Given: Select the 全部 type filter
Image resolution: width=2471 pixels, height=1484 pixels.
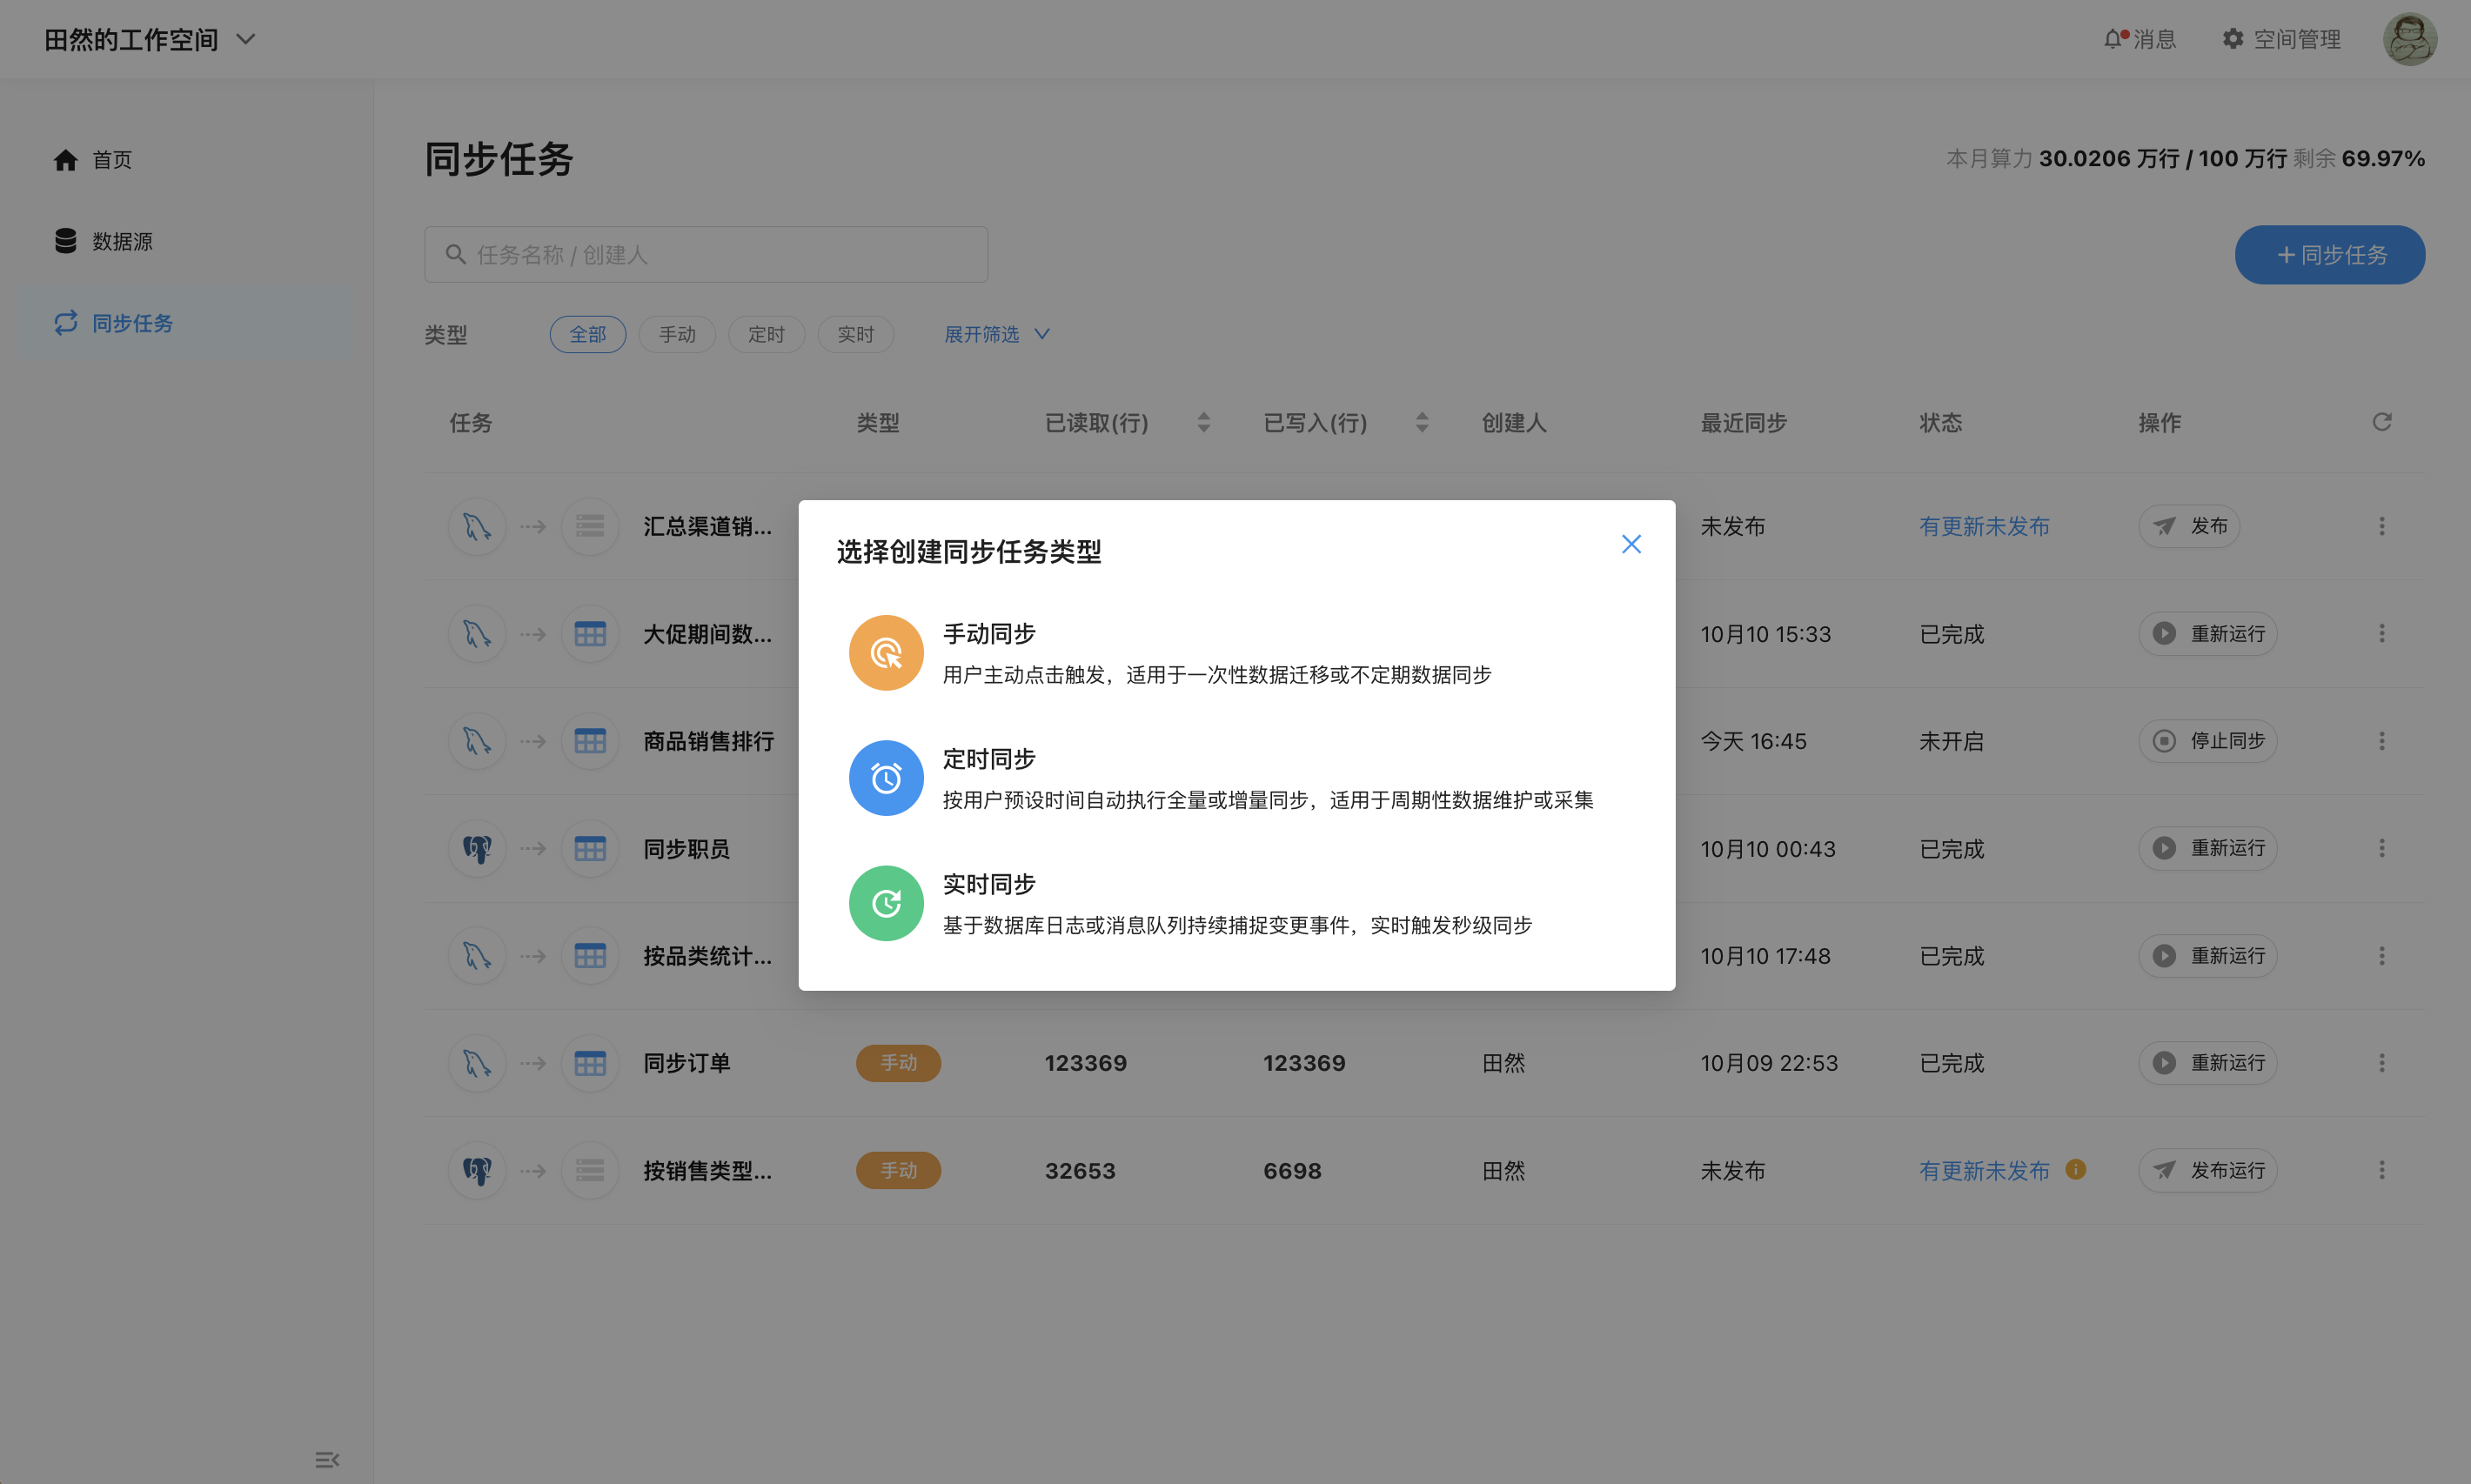Looking at the screenshot, I should tap(587, 334).
